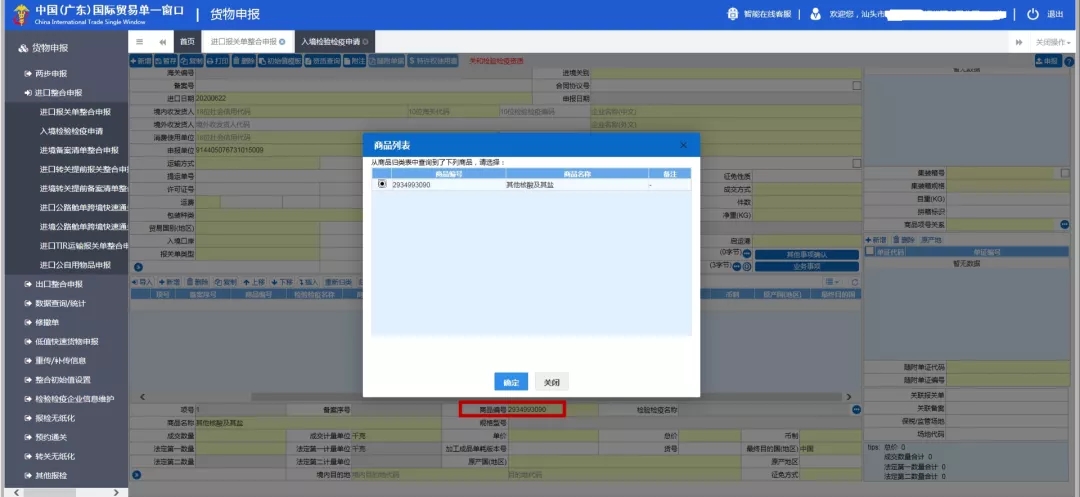Open 智能在线客服 customer service
The height and width of the screenshot is (497, 1080).
[x=760, y=14]
